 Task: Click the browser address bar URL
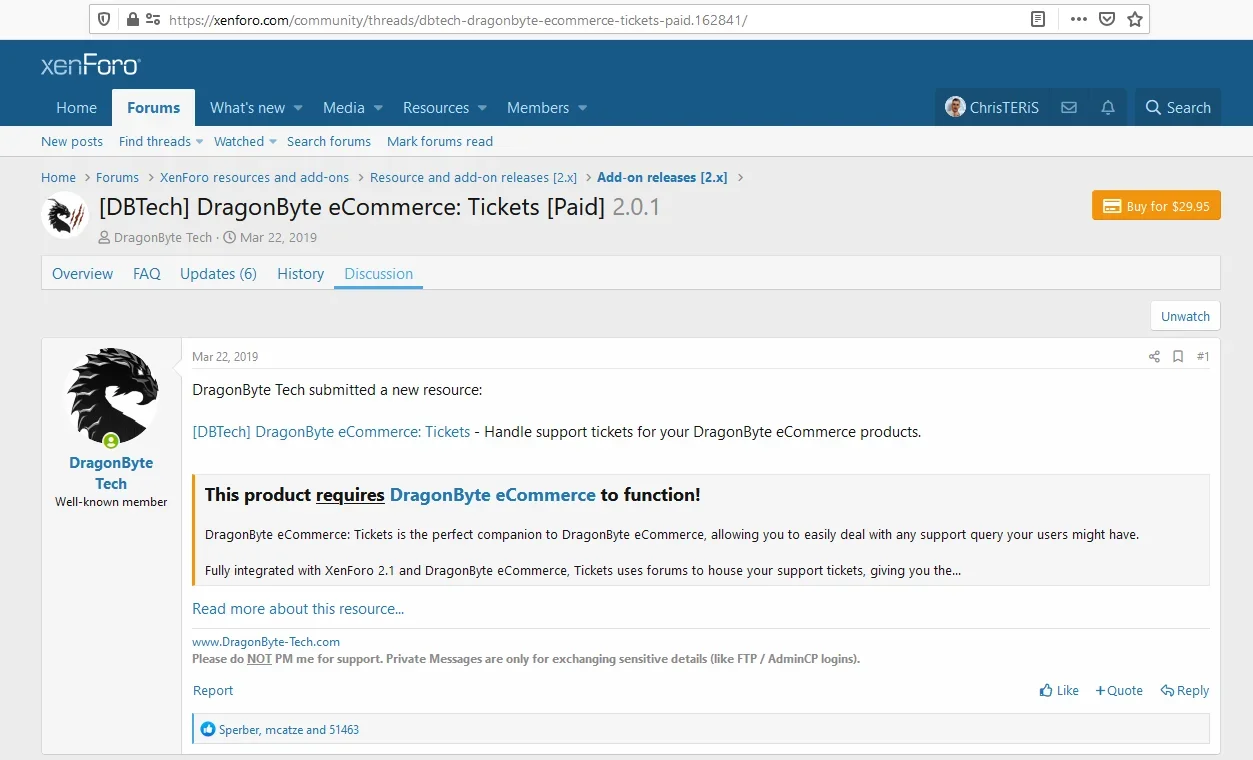coord(458,19)
